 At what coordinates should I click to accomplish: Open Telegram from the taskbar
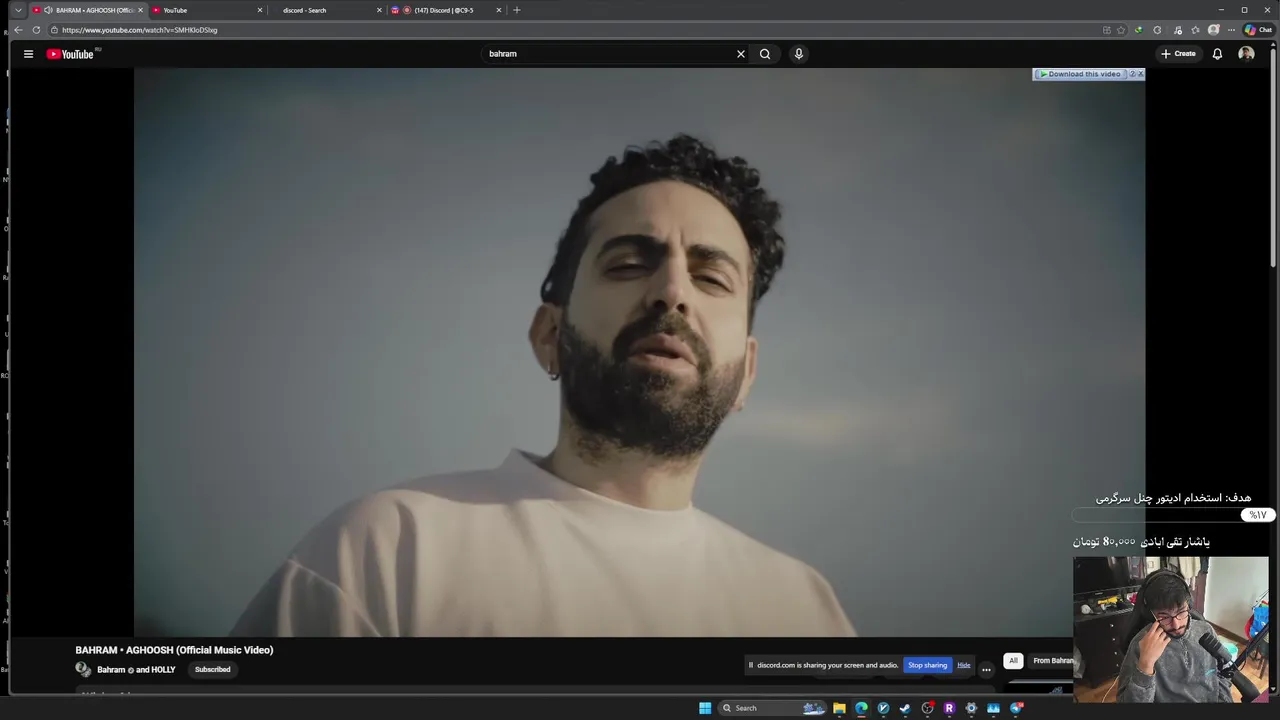[1017, 708]
